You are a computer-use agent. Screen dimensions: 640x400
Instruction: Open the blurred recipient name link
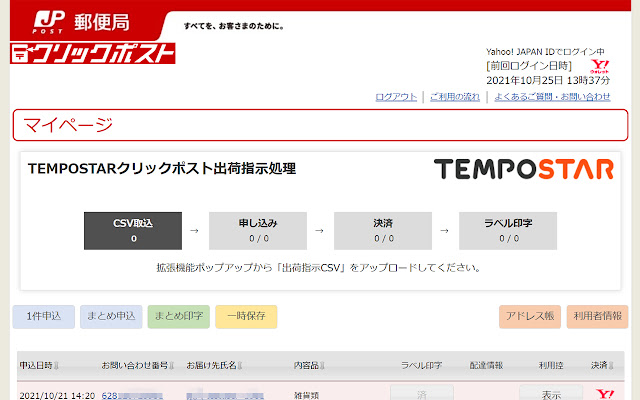point(225,396)
